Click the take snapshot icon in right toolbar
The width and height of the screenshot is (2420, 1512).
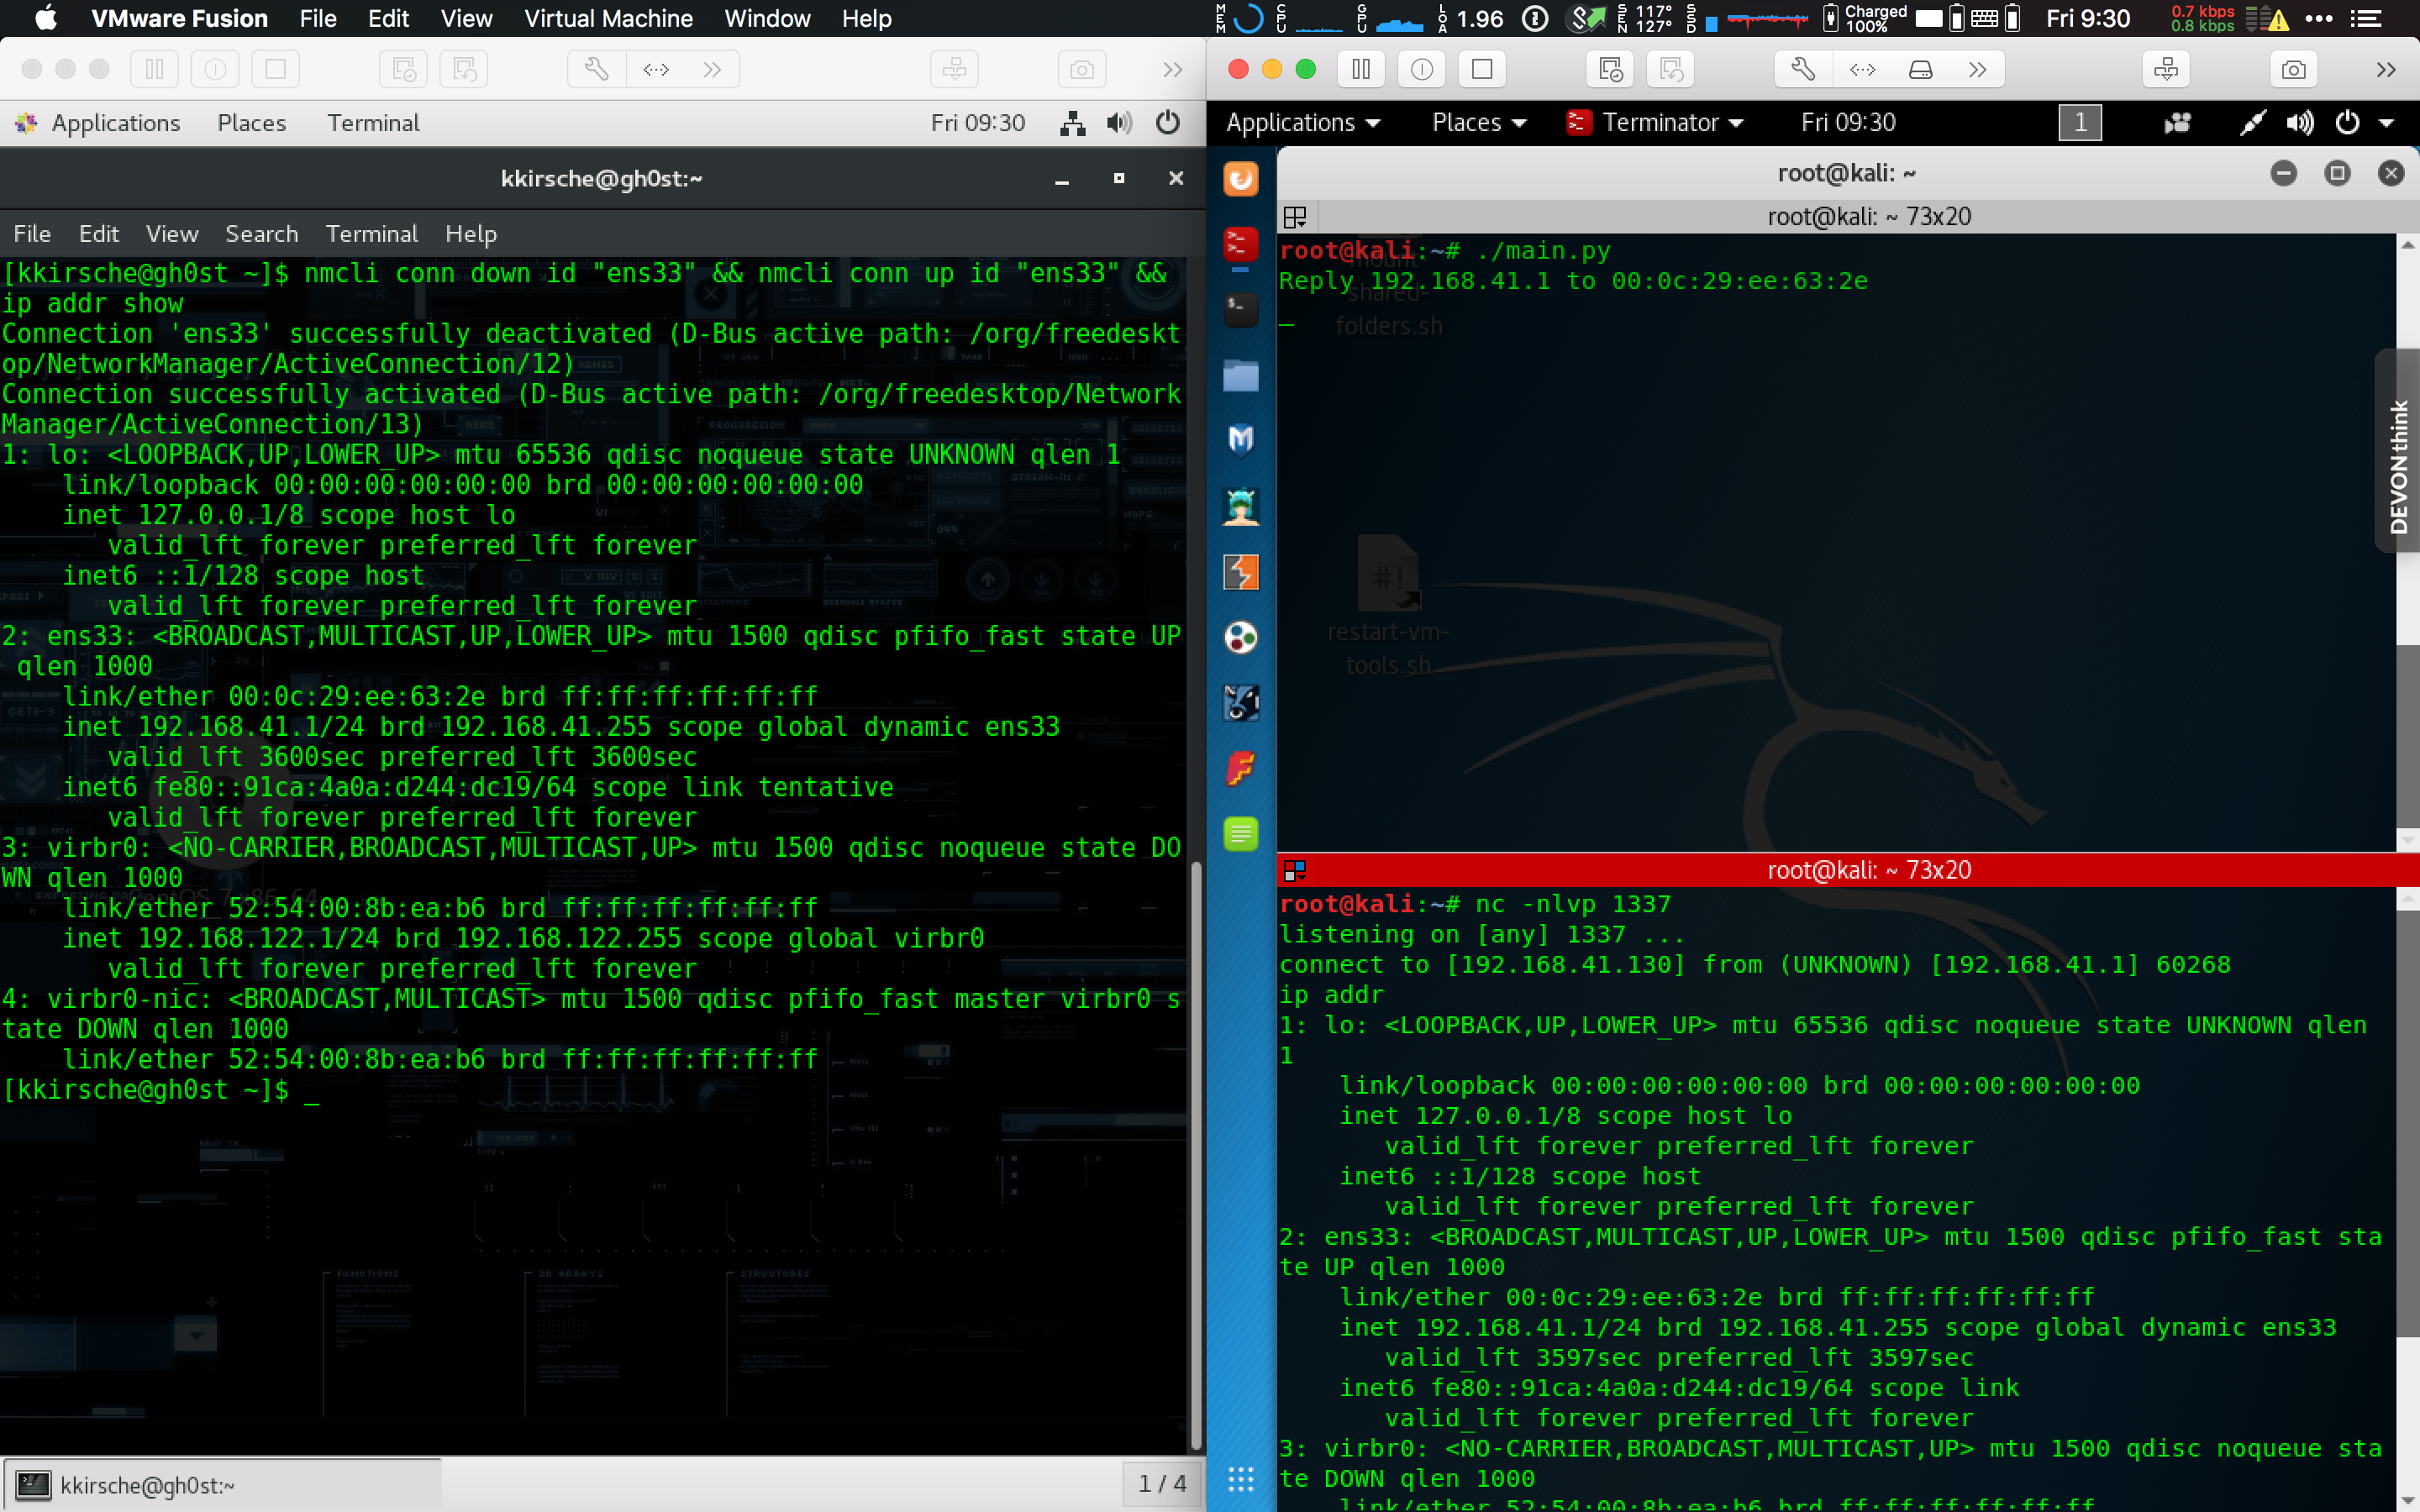tap(1610, 69)
